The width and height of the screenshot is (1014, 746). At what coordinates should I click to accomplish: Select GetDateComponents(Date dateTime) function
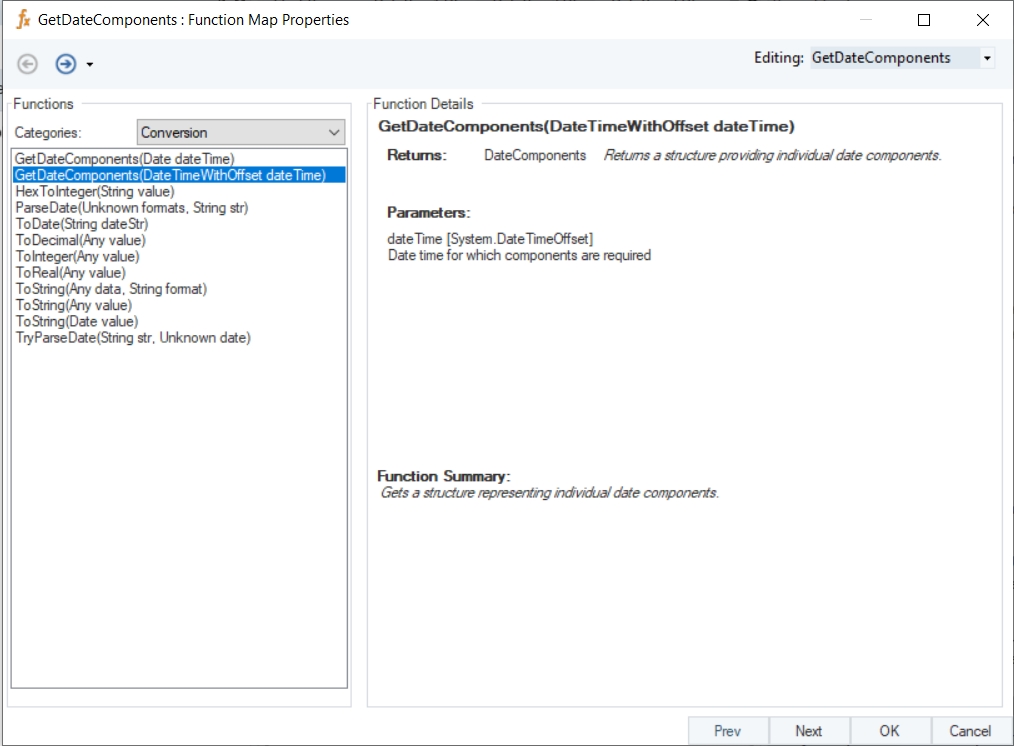point(124,159)
